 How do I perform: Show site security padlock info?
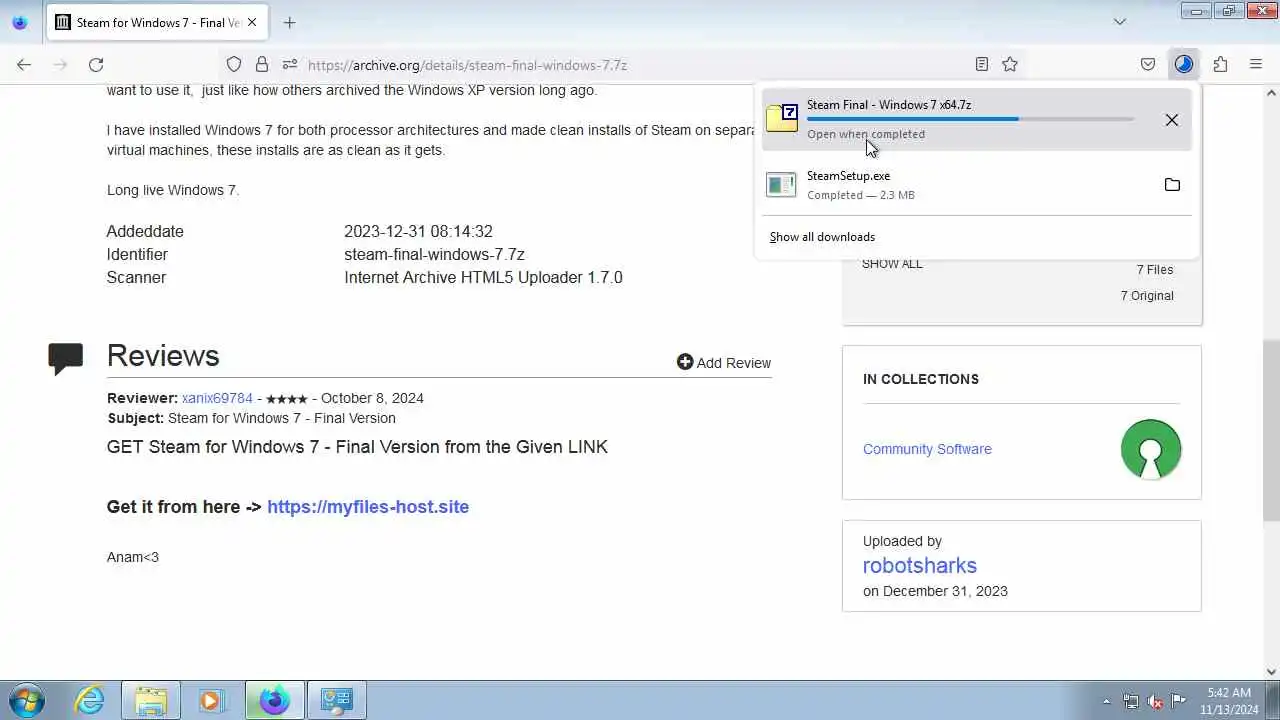[x=262, y=64]
